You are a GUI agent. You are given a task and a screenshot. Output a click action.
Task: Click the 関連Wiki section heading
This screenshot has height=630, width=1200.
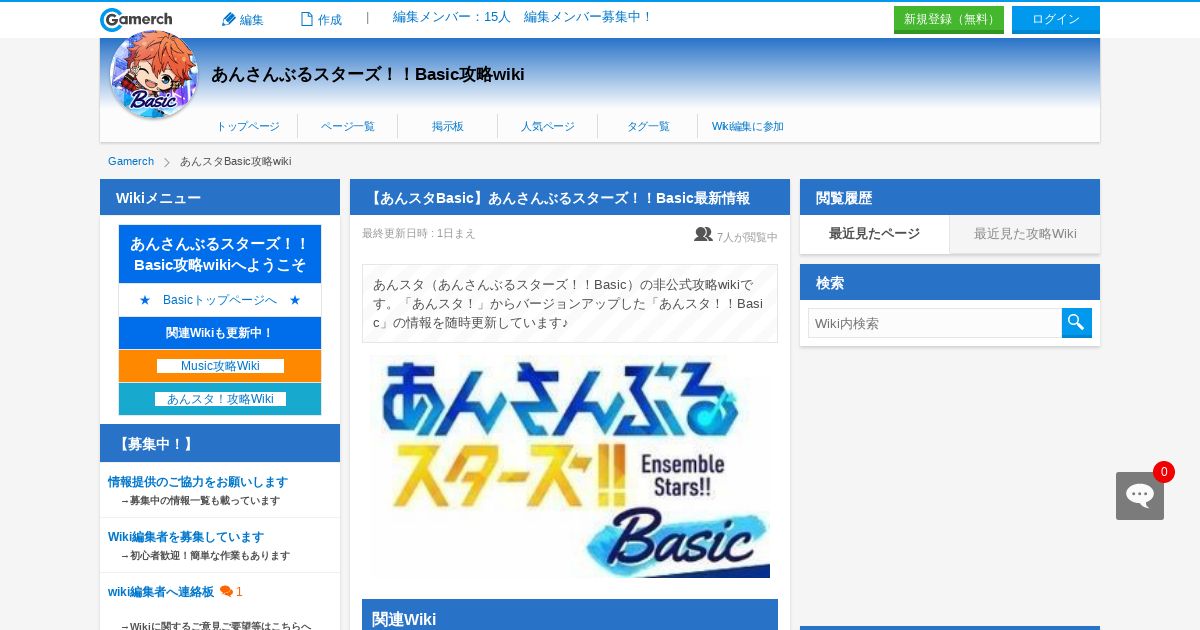click(570, 617)
